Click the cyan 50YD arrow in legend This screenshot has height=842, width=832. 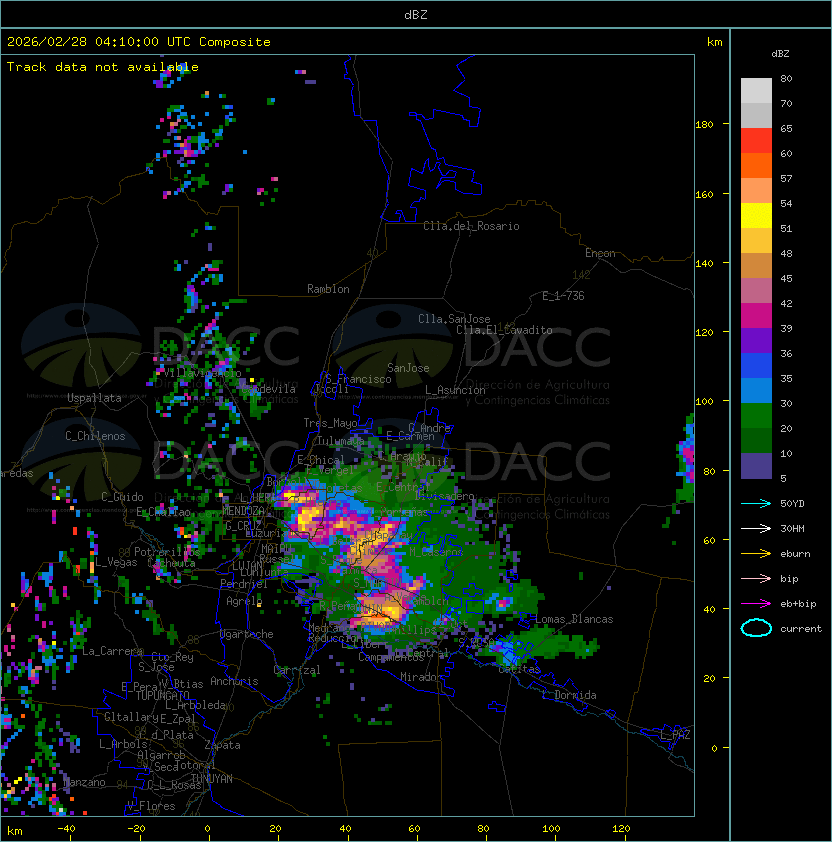[756, 503]
